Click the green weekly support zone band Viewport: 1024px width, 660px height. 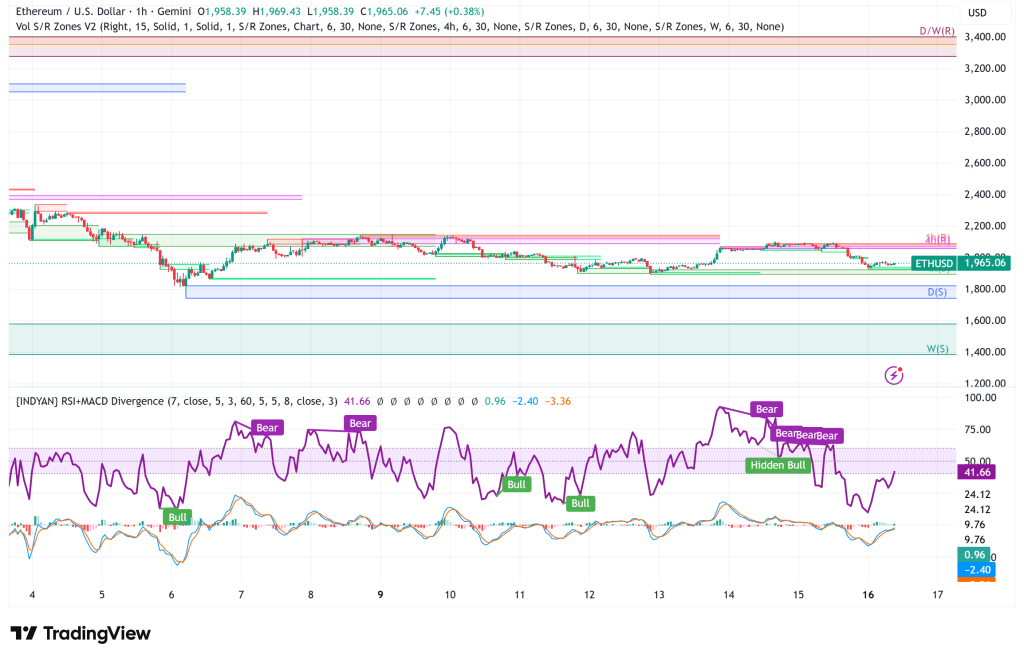tap(480, 339)
